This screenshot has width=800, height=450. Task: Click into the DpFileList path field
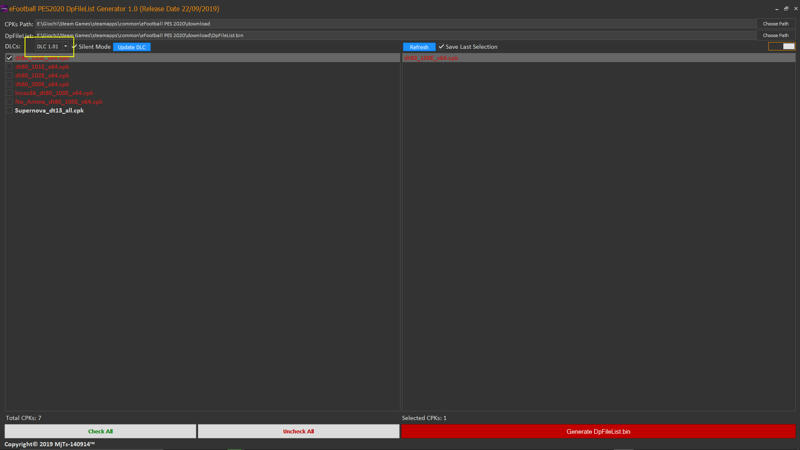click(x=395, y=36)
